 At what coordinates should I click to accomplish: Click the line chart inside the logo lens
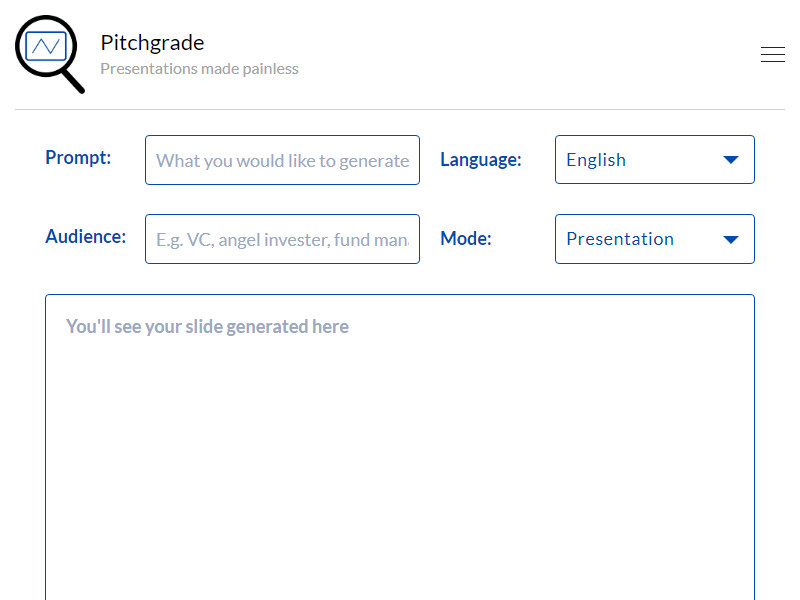click(x=47, y=46)
